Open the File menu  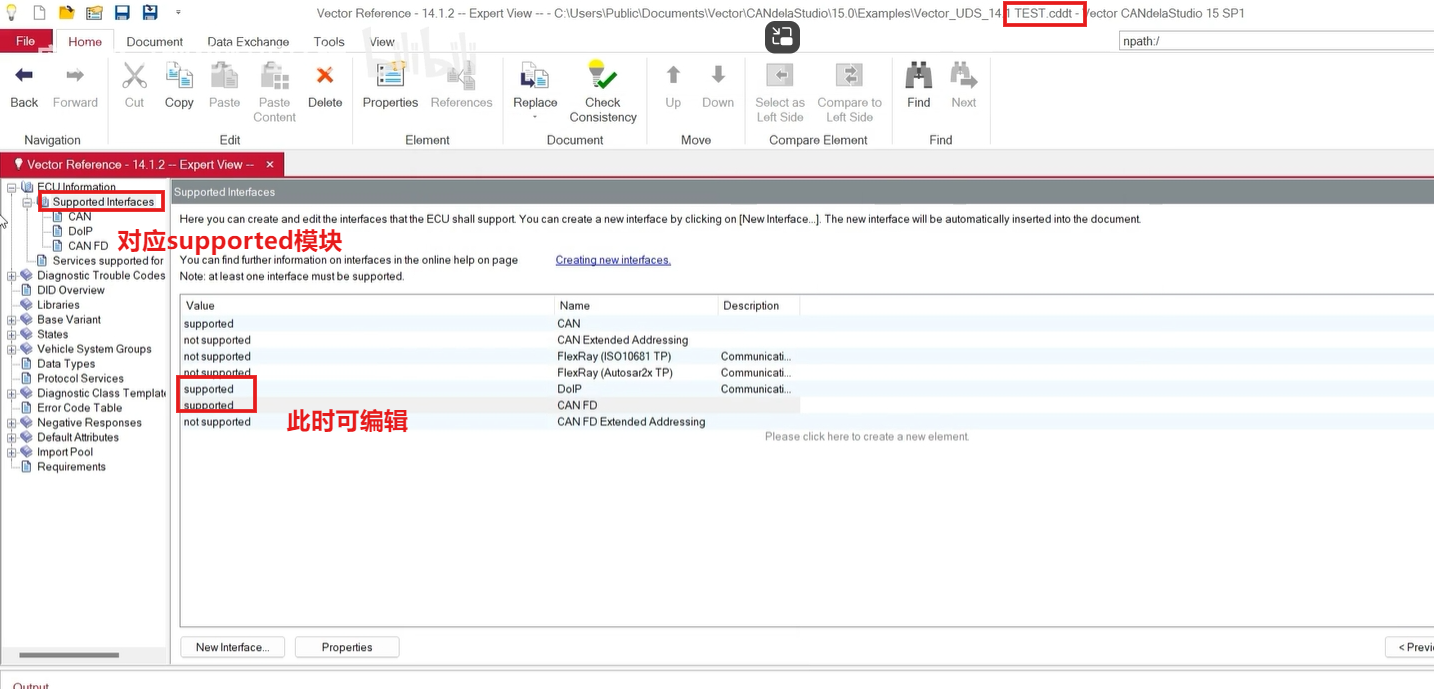(25, 41)
